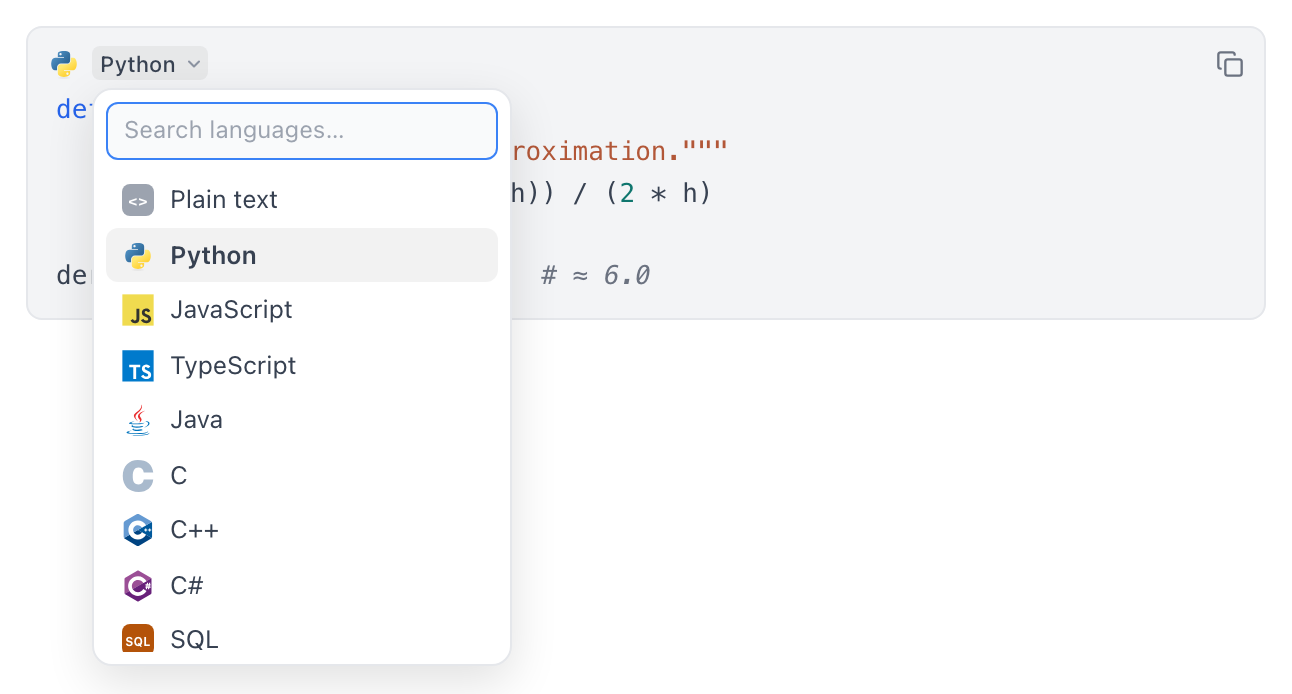The height and width of the screenshot is (694, 1292).
Task: Choose SQL from the language list
Action: click(302, 639)
